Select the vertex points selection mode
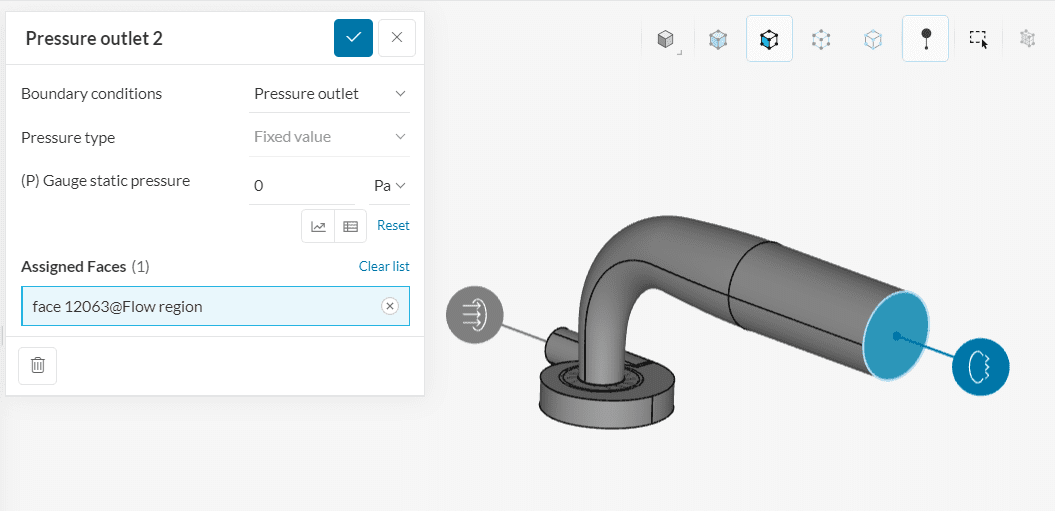This screenshot has height=511, width=1055. [821, 39]
